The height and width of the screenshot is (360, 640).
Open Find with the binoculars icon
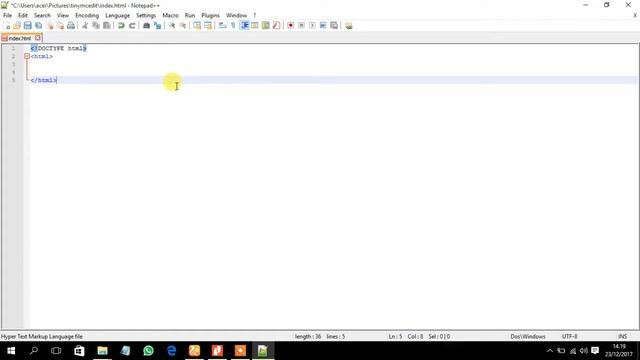(146, 26)
